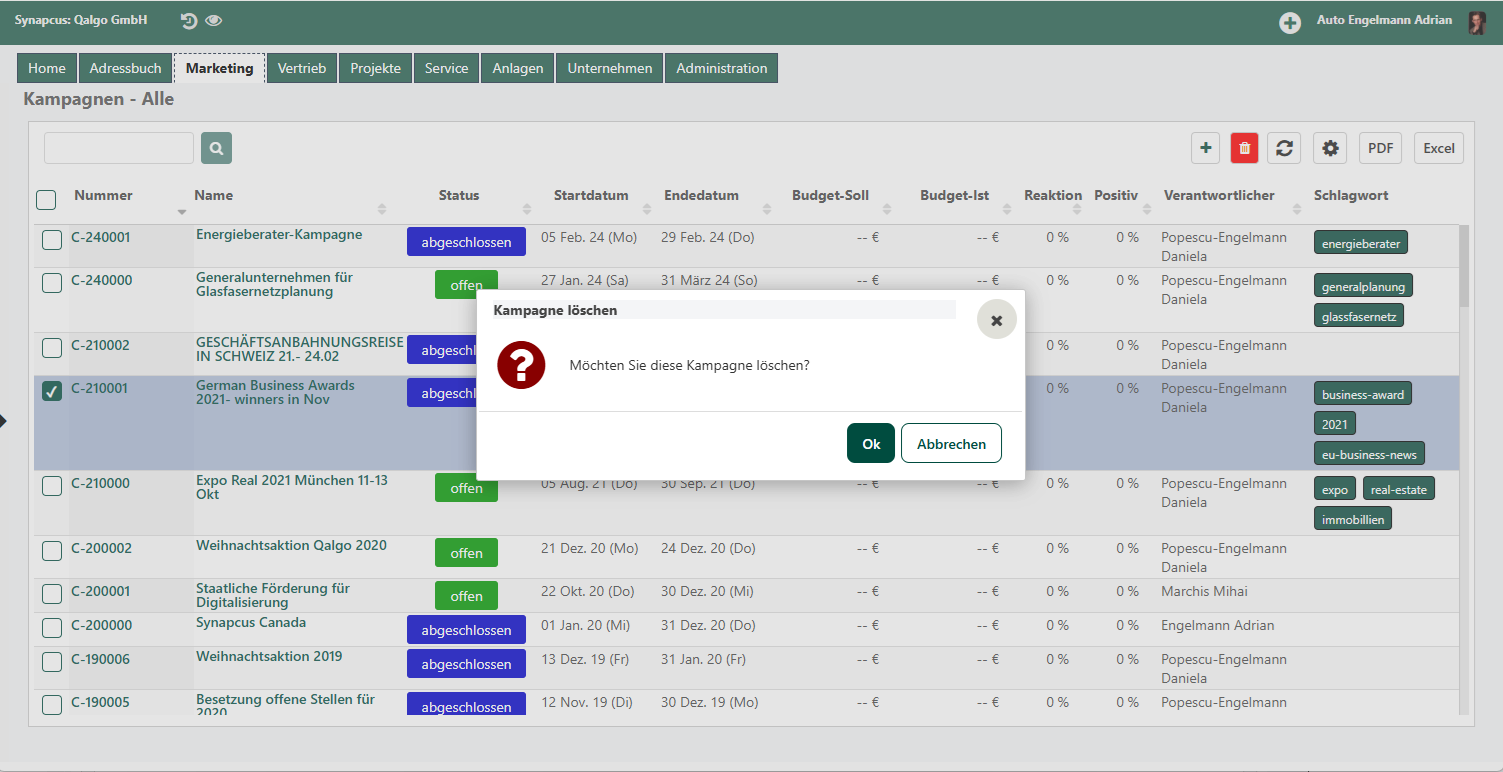Screen dimensions: 1503x772
Task: Check the box for campaign C-240001
Action: coord(52,240)
